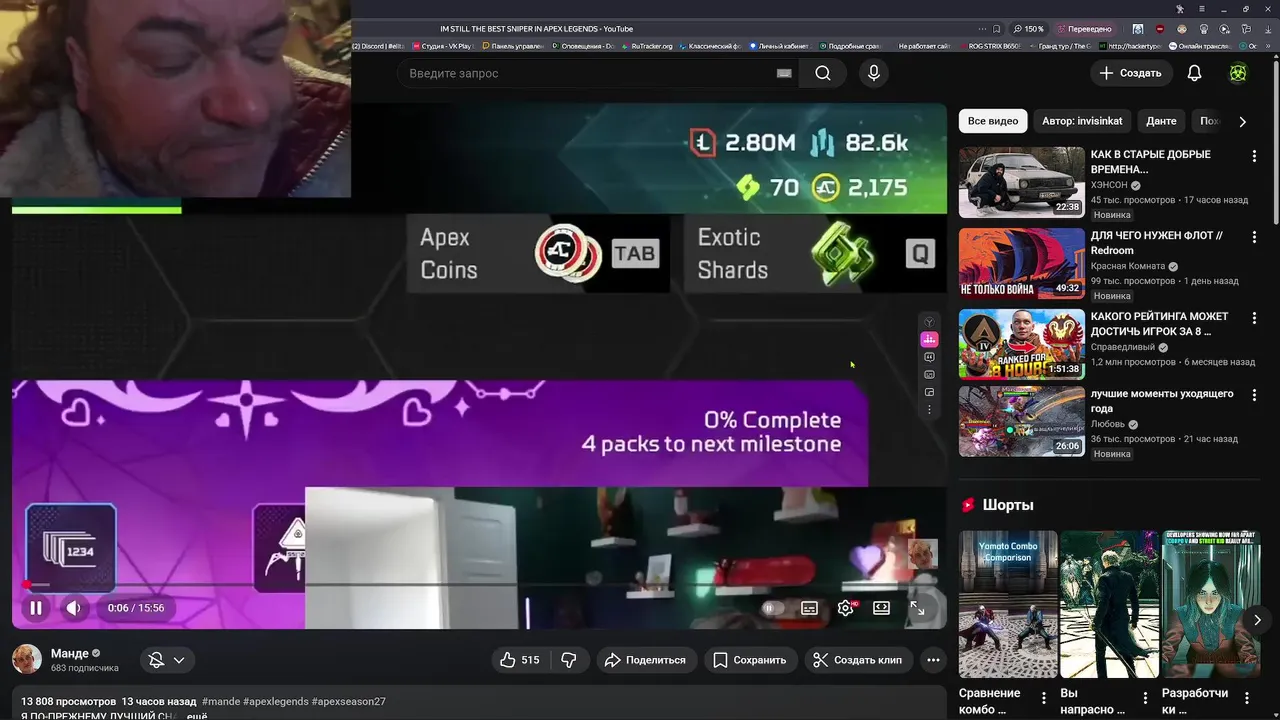This screenshot has width=1280, height=720.
Task: Seek the video on the progress bar
Action: coord(480,584)
